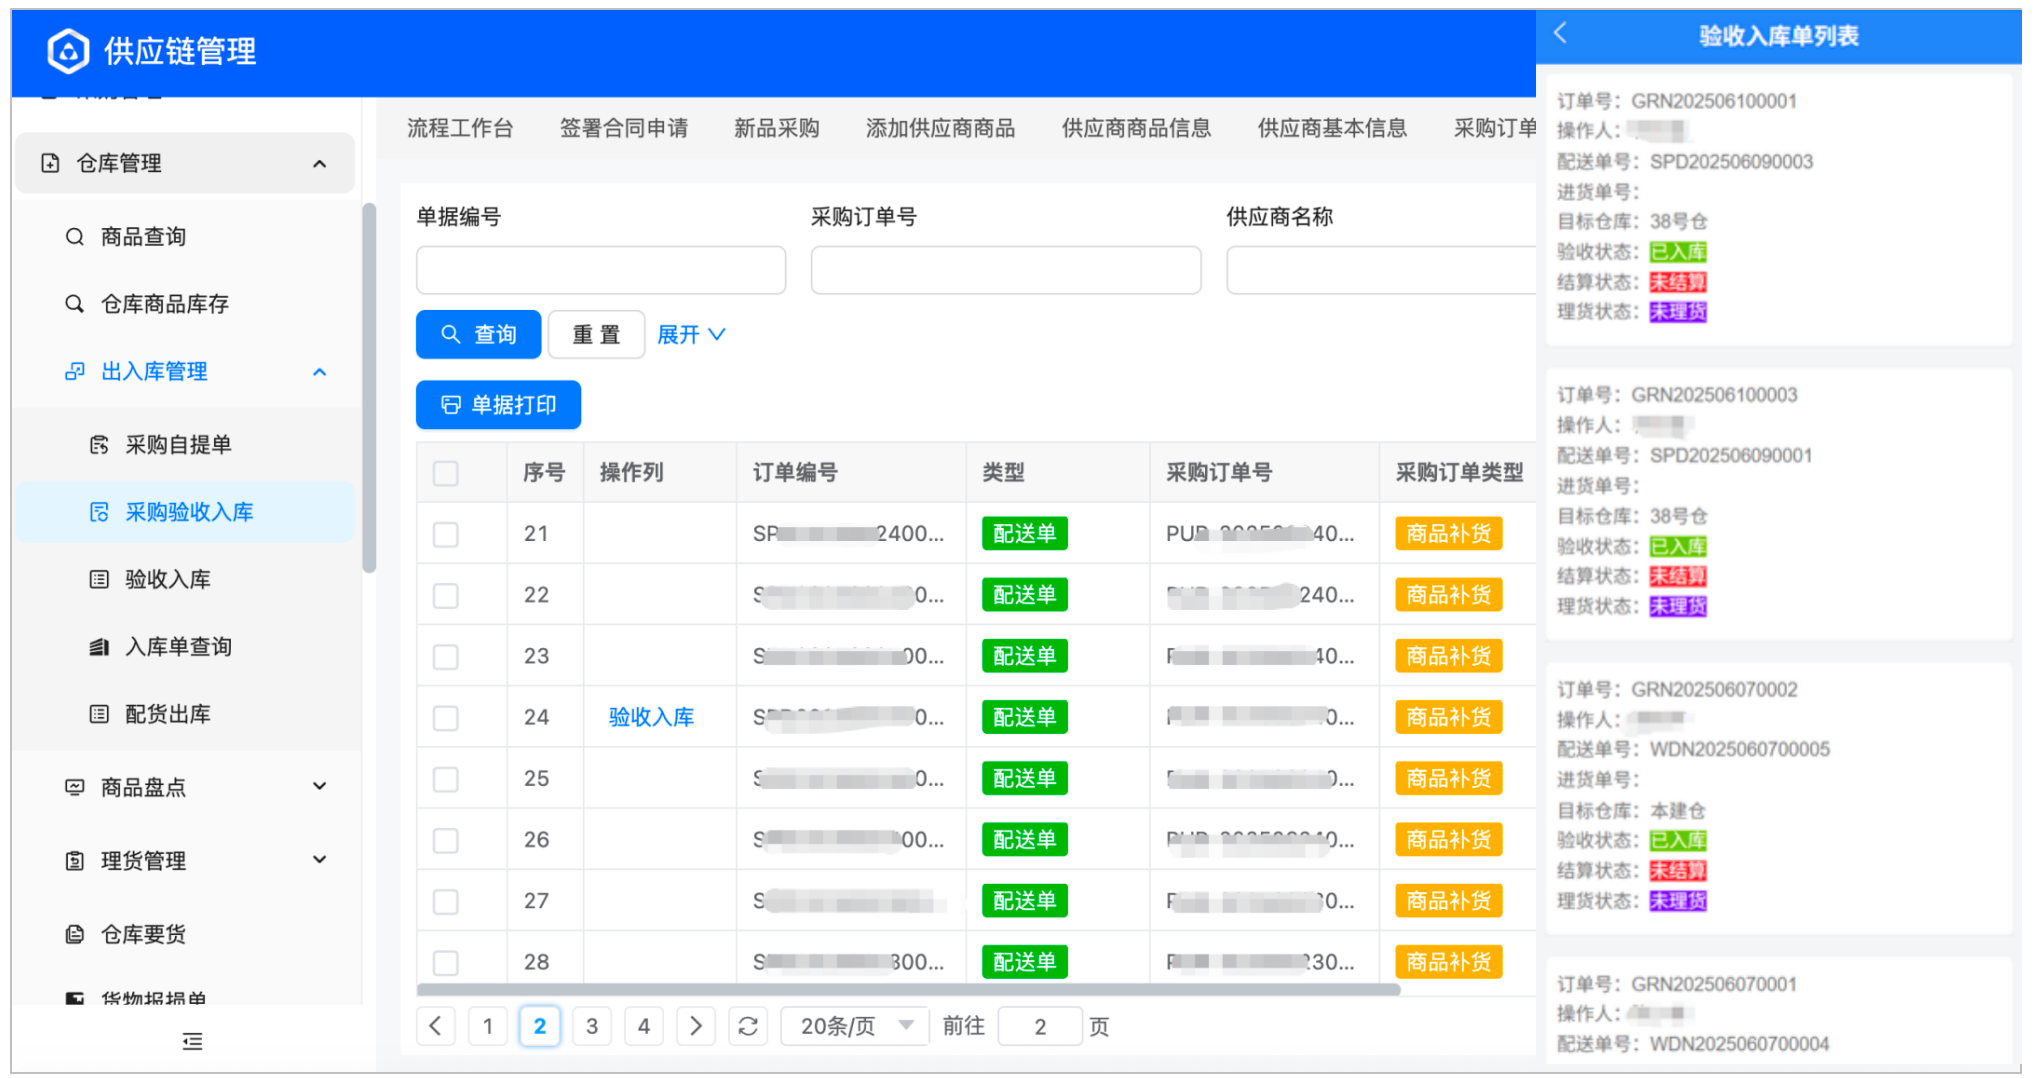The image size is (2034, 1078).
Task: Go to page 4
Action: click(x=644, y=1026)
